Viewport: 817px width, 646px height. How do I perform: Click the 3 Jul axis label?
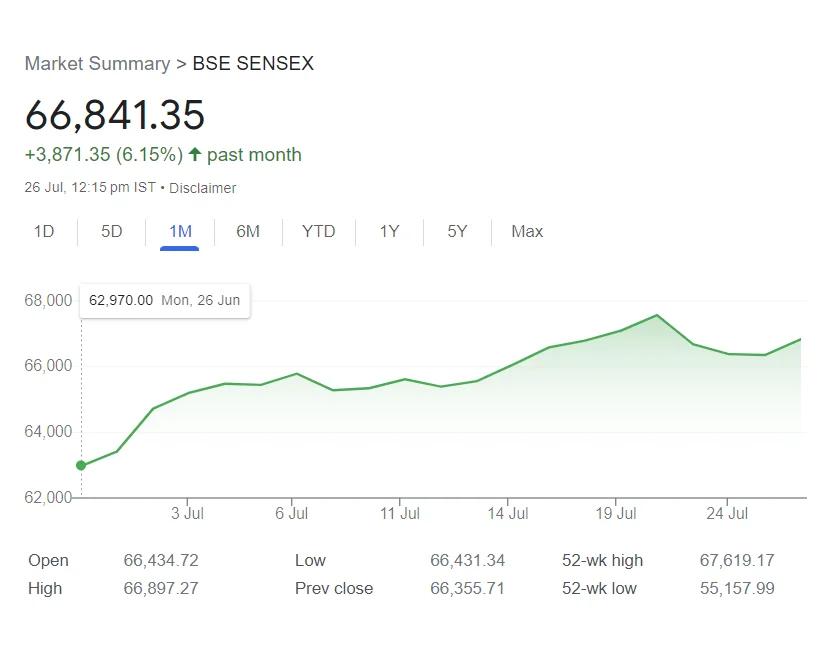[188, 513]
